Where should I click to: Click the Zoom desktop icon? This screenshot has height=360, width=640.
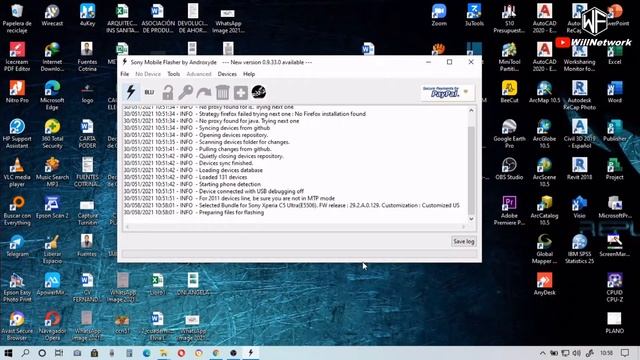click(439, 16)
